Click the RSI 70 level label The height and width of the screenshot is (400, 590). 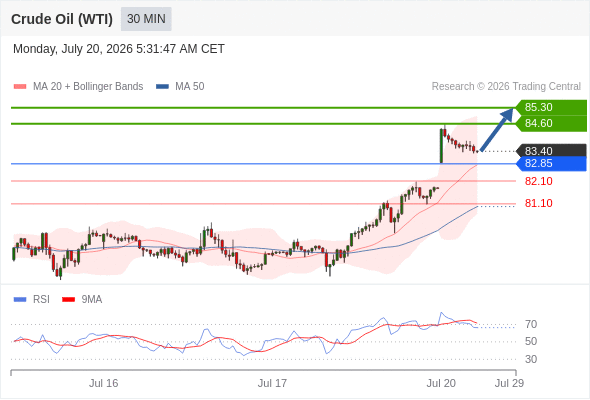[531, 324]
